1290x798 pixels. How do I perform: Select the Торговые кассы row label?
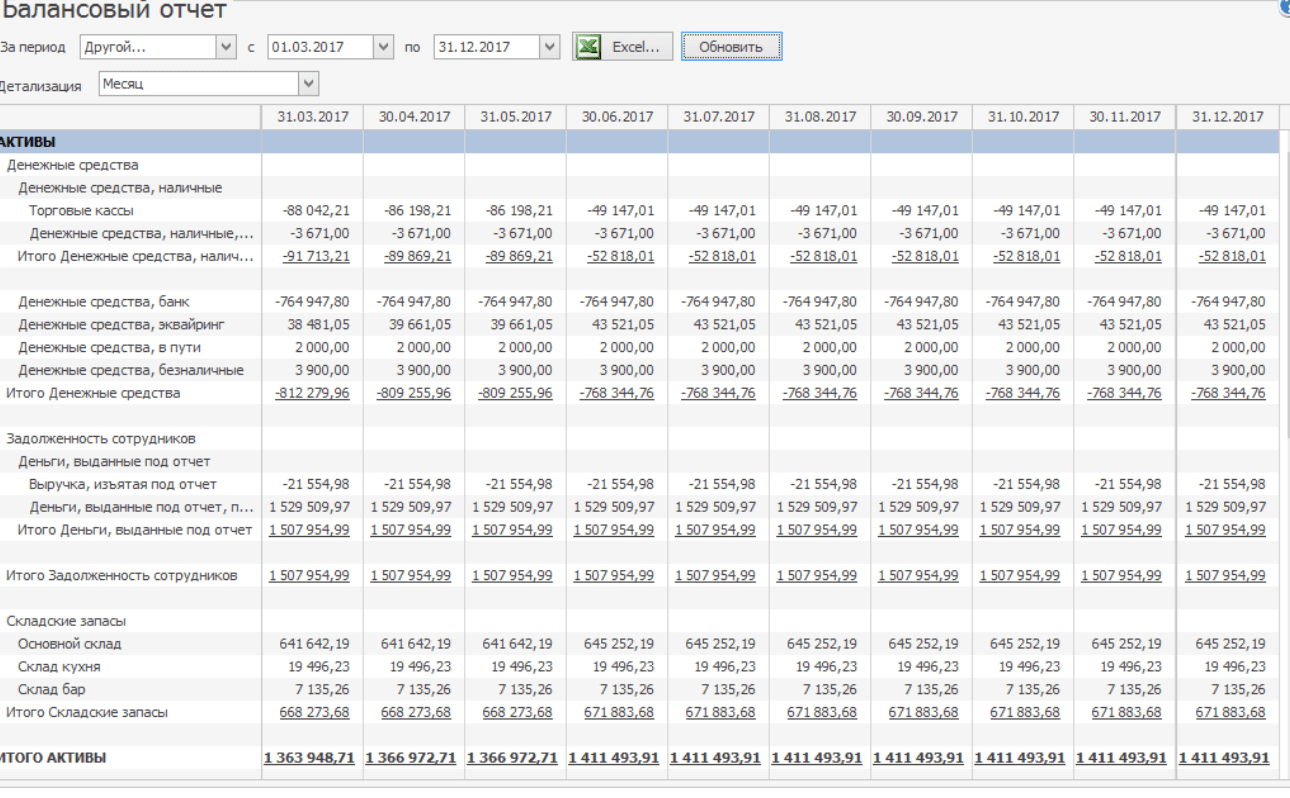pyautogui.click(x=81, y=211)
